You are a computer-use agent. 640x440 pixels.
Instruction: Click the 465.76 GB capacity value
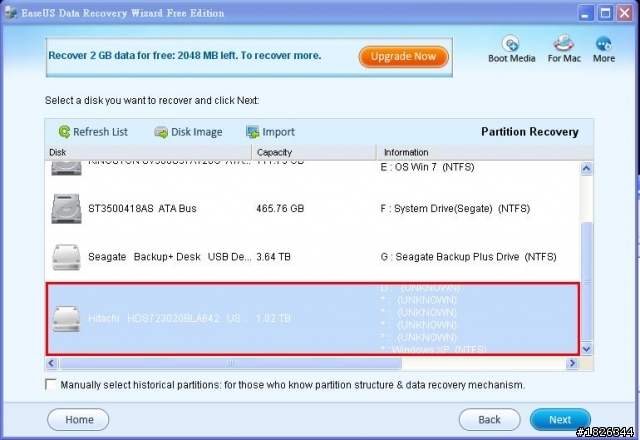pyautogui.click(x=280, y=209)
